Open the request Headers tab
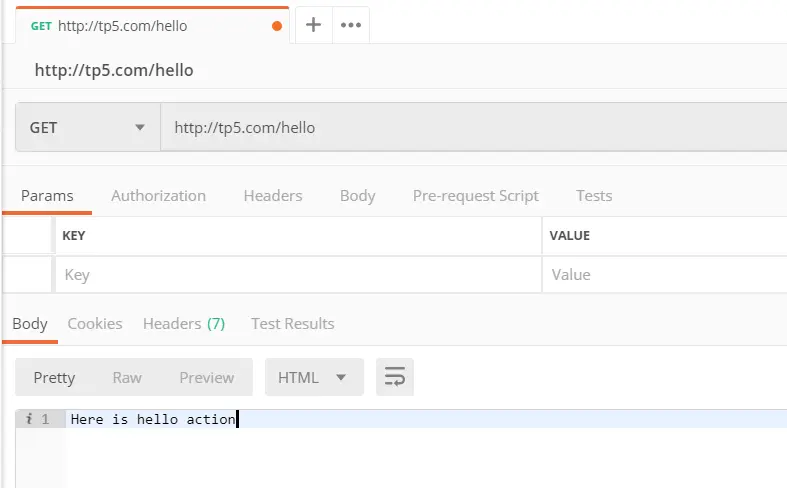 point(273,195)
